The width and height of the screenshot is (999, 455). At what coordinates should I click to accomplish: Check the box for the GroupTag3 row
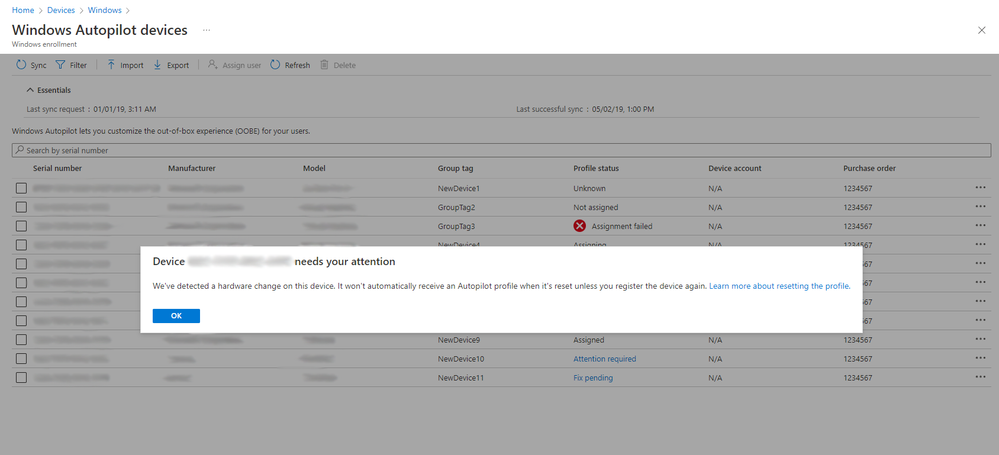[x=22, y=226]
